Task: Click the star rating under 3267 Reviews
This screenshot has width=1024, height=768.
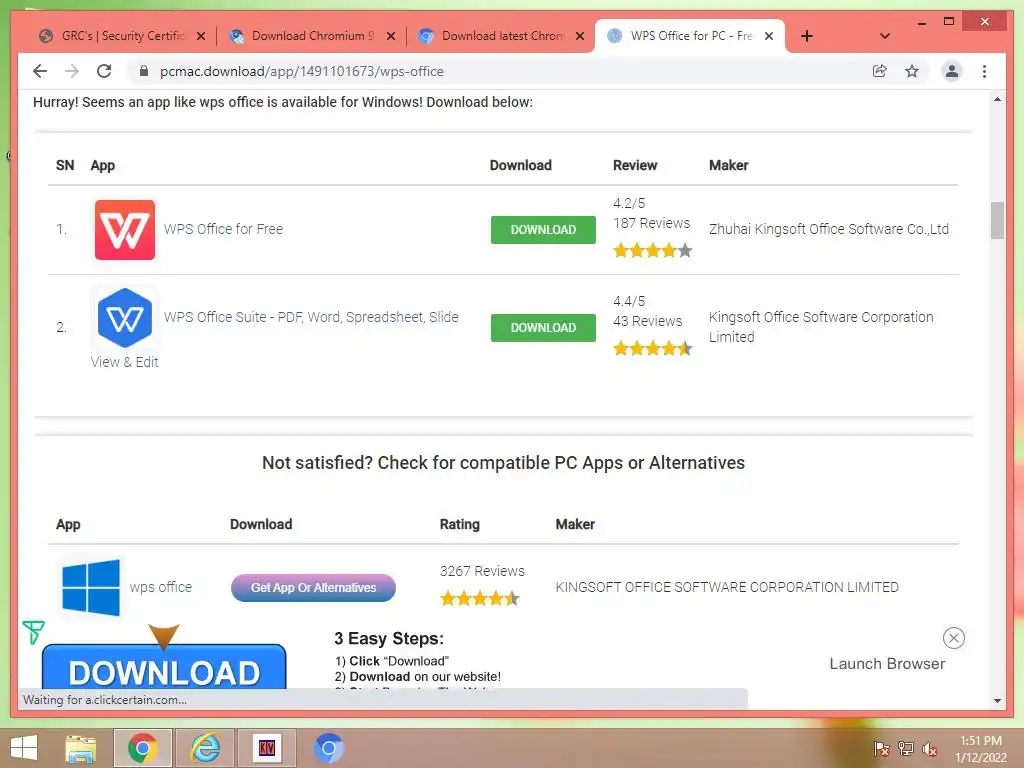Action: pos(479,598)
